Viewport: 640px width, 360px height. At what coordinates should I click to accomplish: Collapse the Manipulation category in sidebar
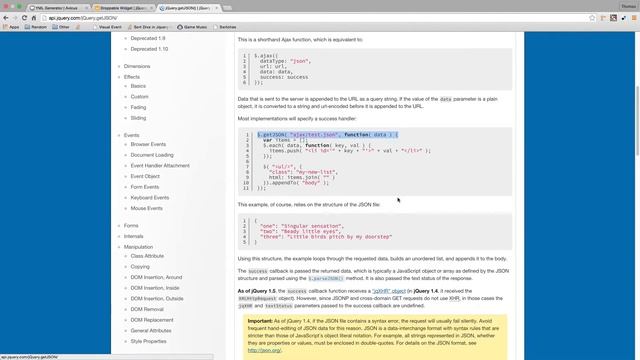(138, 247)
